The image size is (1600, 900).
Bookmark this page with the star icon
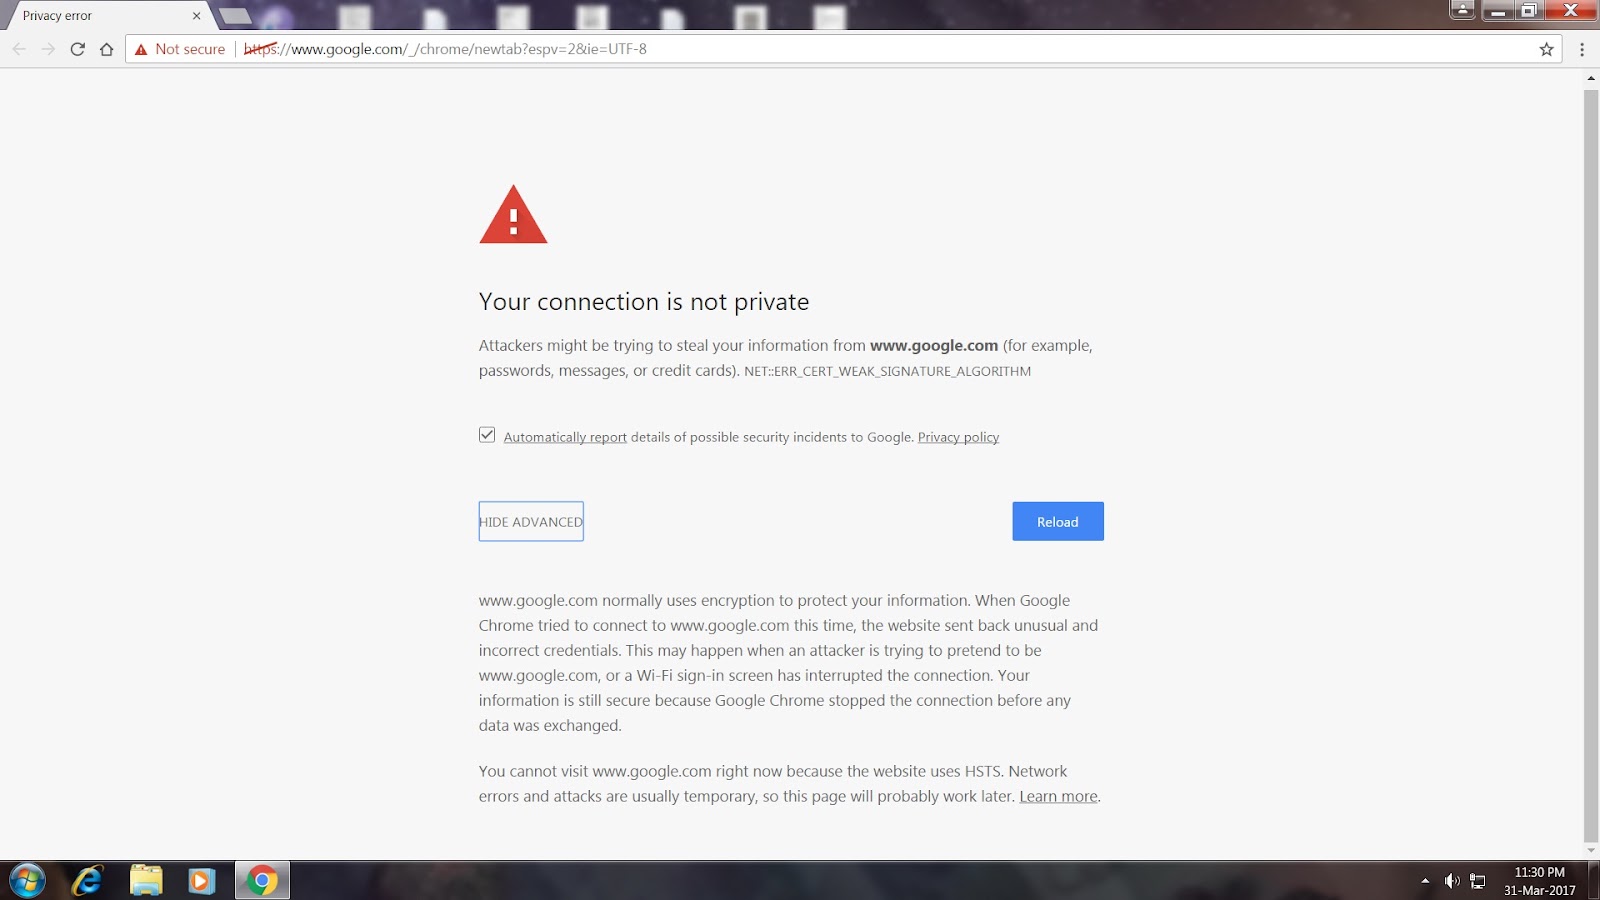click(x=1547, y=49)
